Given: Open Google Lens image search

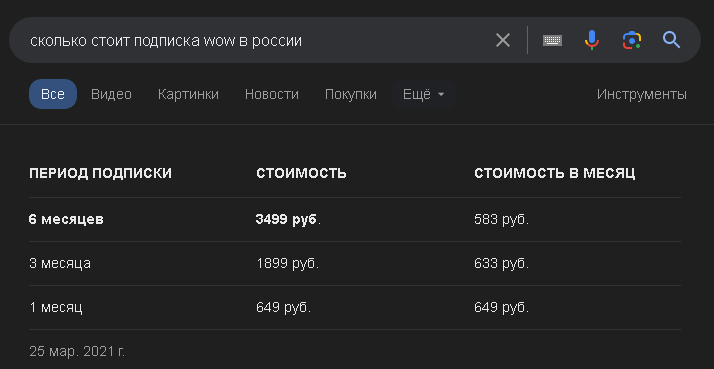Looking at the screenshot, I should [x=632, y=41].
